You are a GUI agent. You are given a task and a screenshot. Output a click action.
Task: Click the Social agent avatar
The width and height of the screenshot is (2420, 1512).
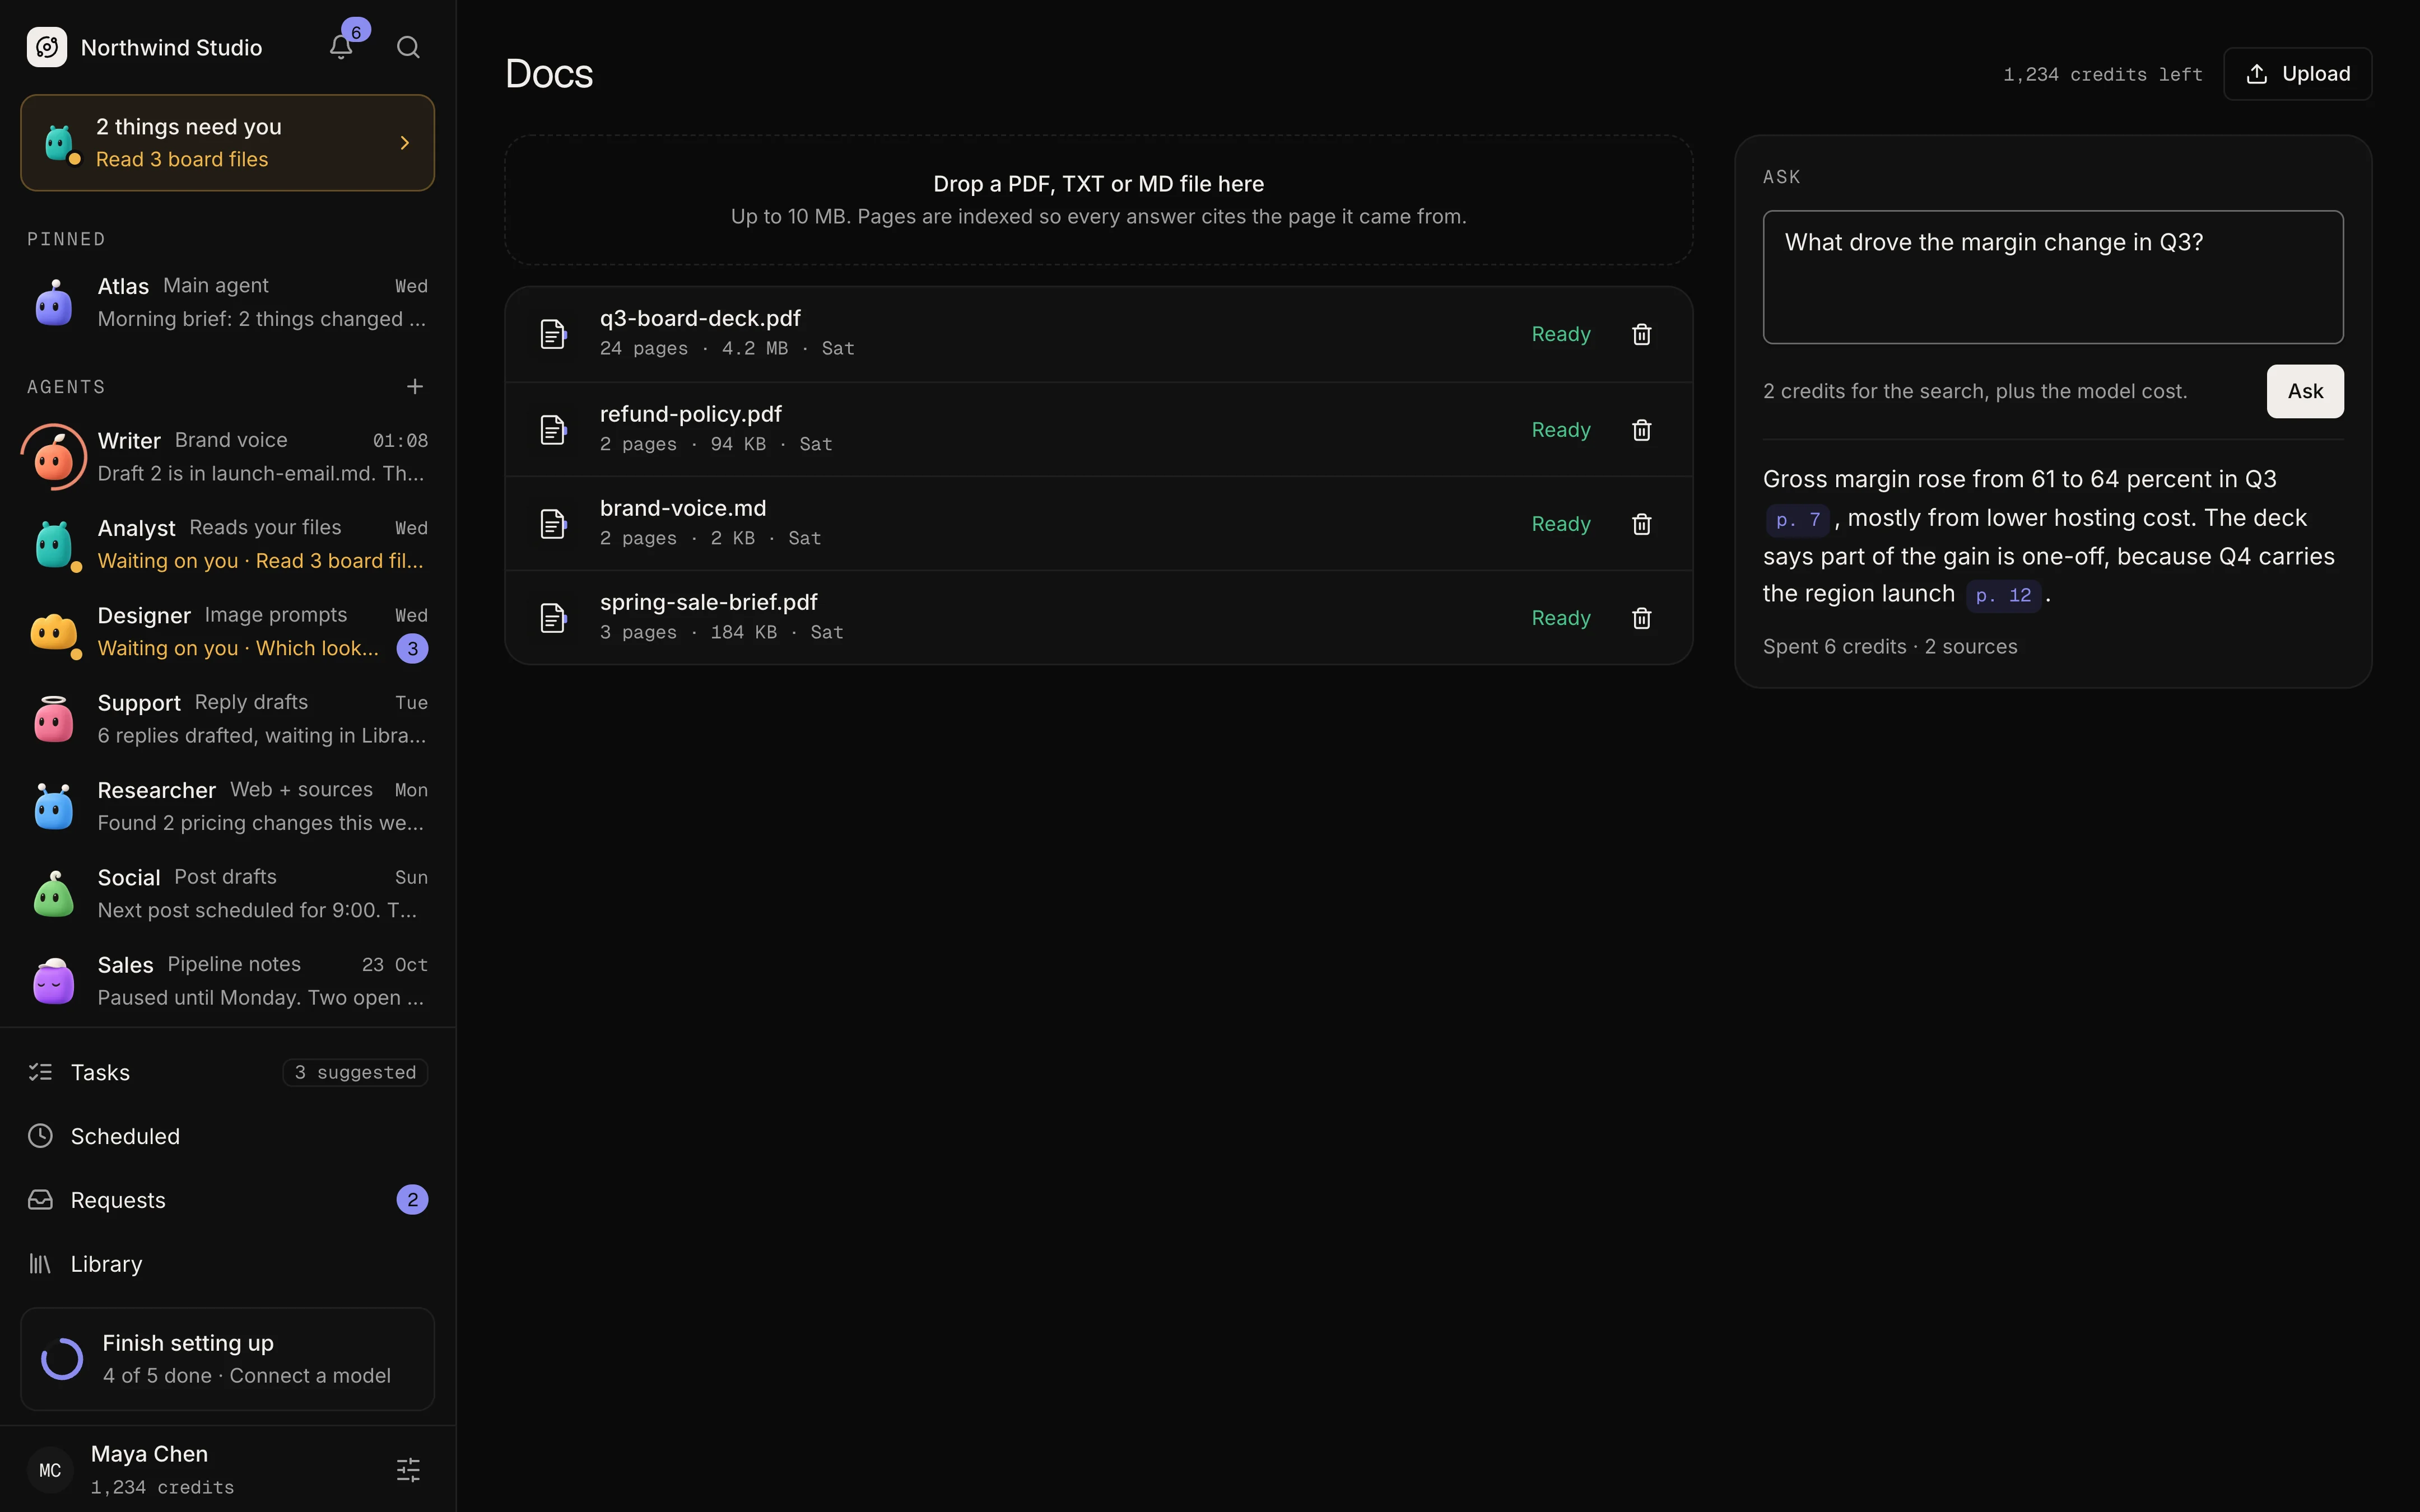[x=54, y=894]
